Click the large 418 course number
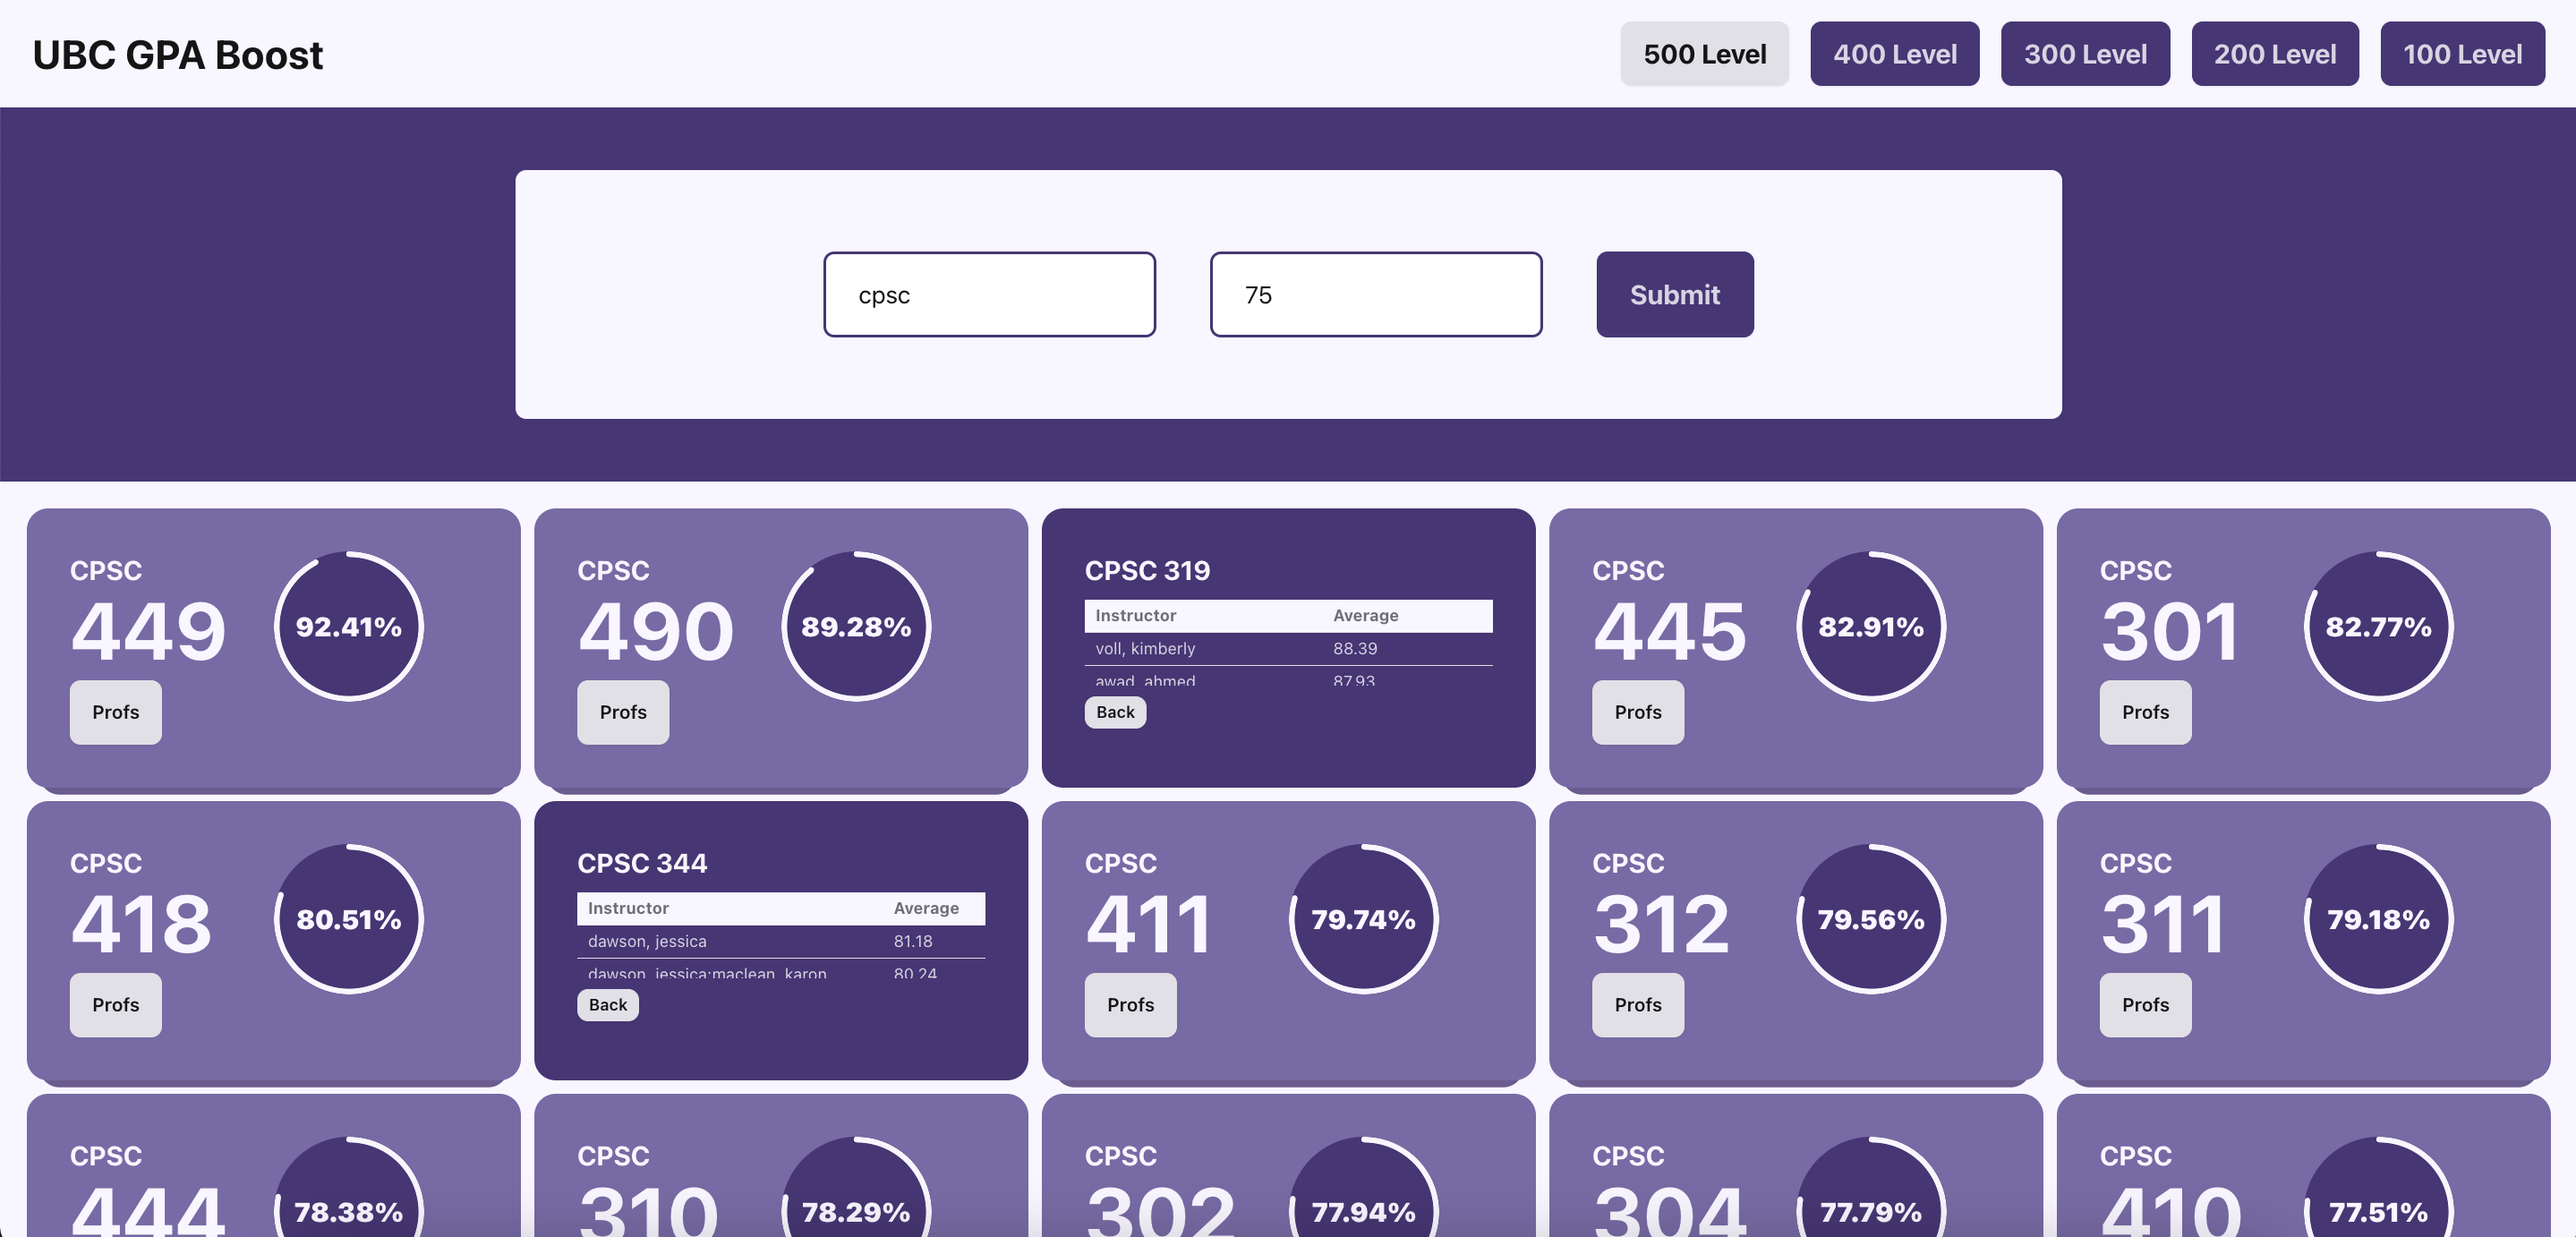Screen dimensions: 2576x1237 141,925
